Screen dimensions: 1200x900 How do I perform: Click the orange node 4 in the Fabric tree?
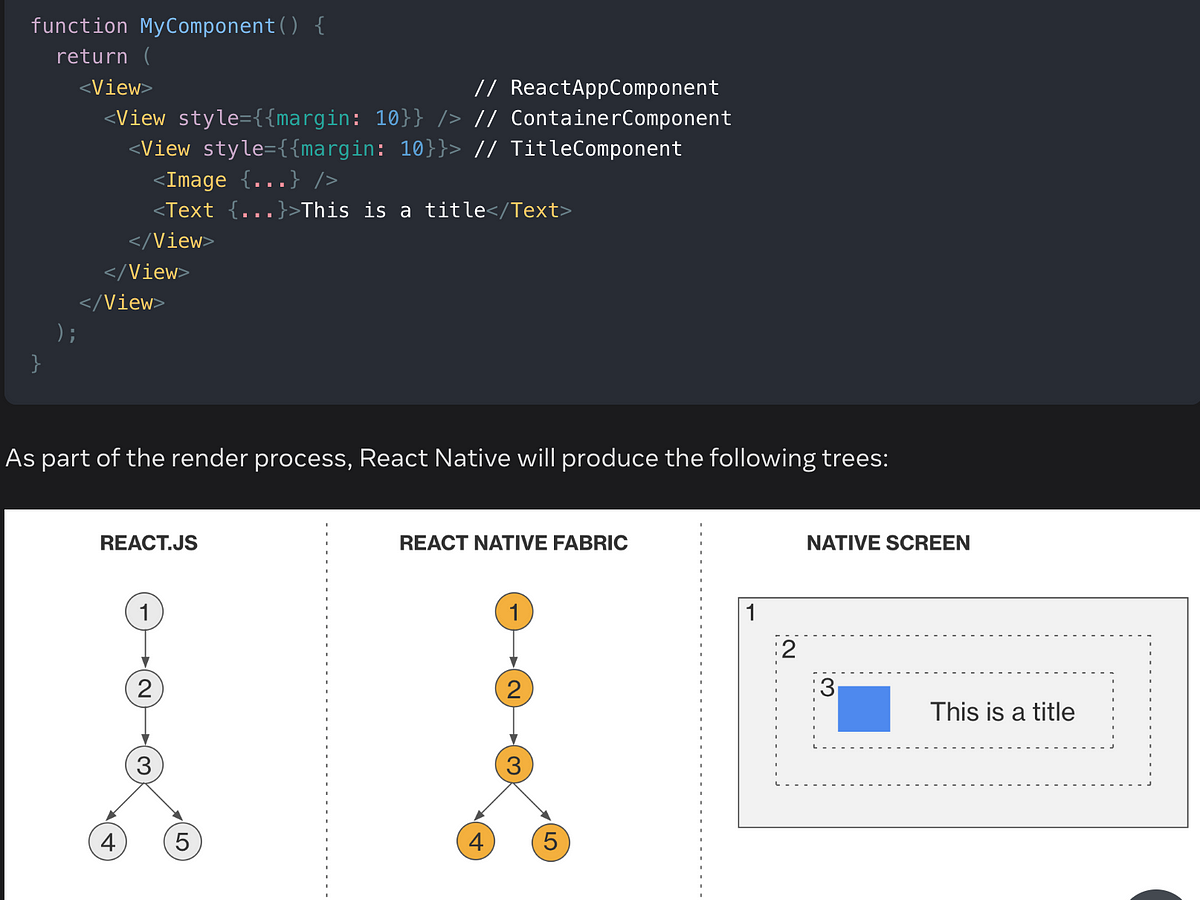point(476,841)
